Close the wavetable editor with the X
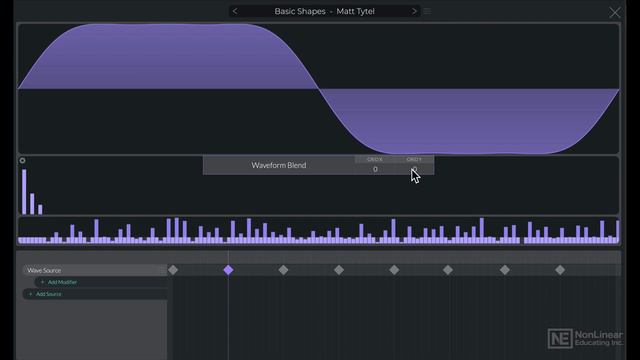Image resolution: width=640 pixels, height=360 pixels. pyautogui.click(x=615, y=13)
